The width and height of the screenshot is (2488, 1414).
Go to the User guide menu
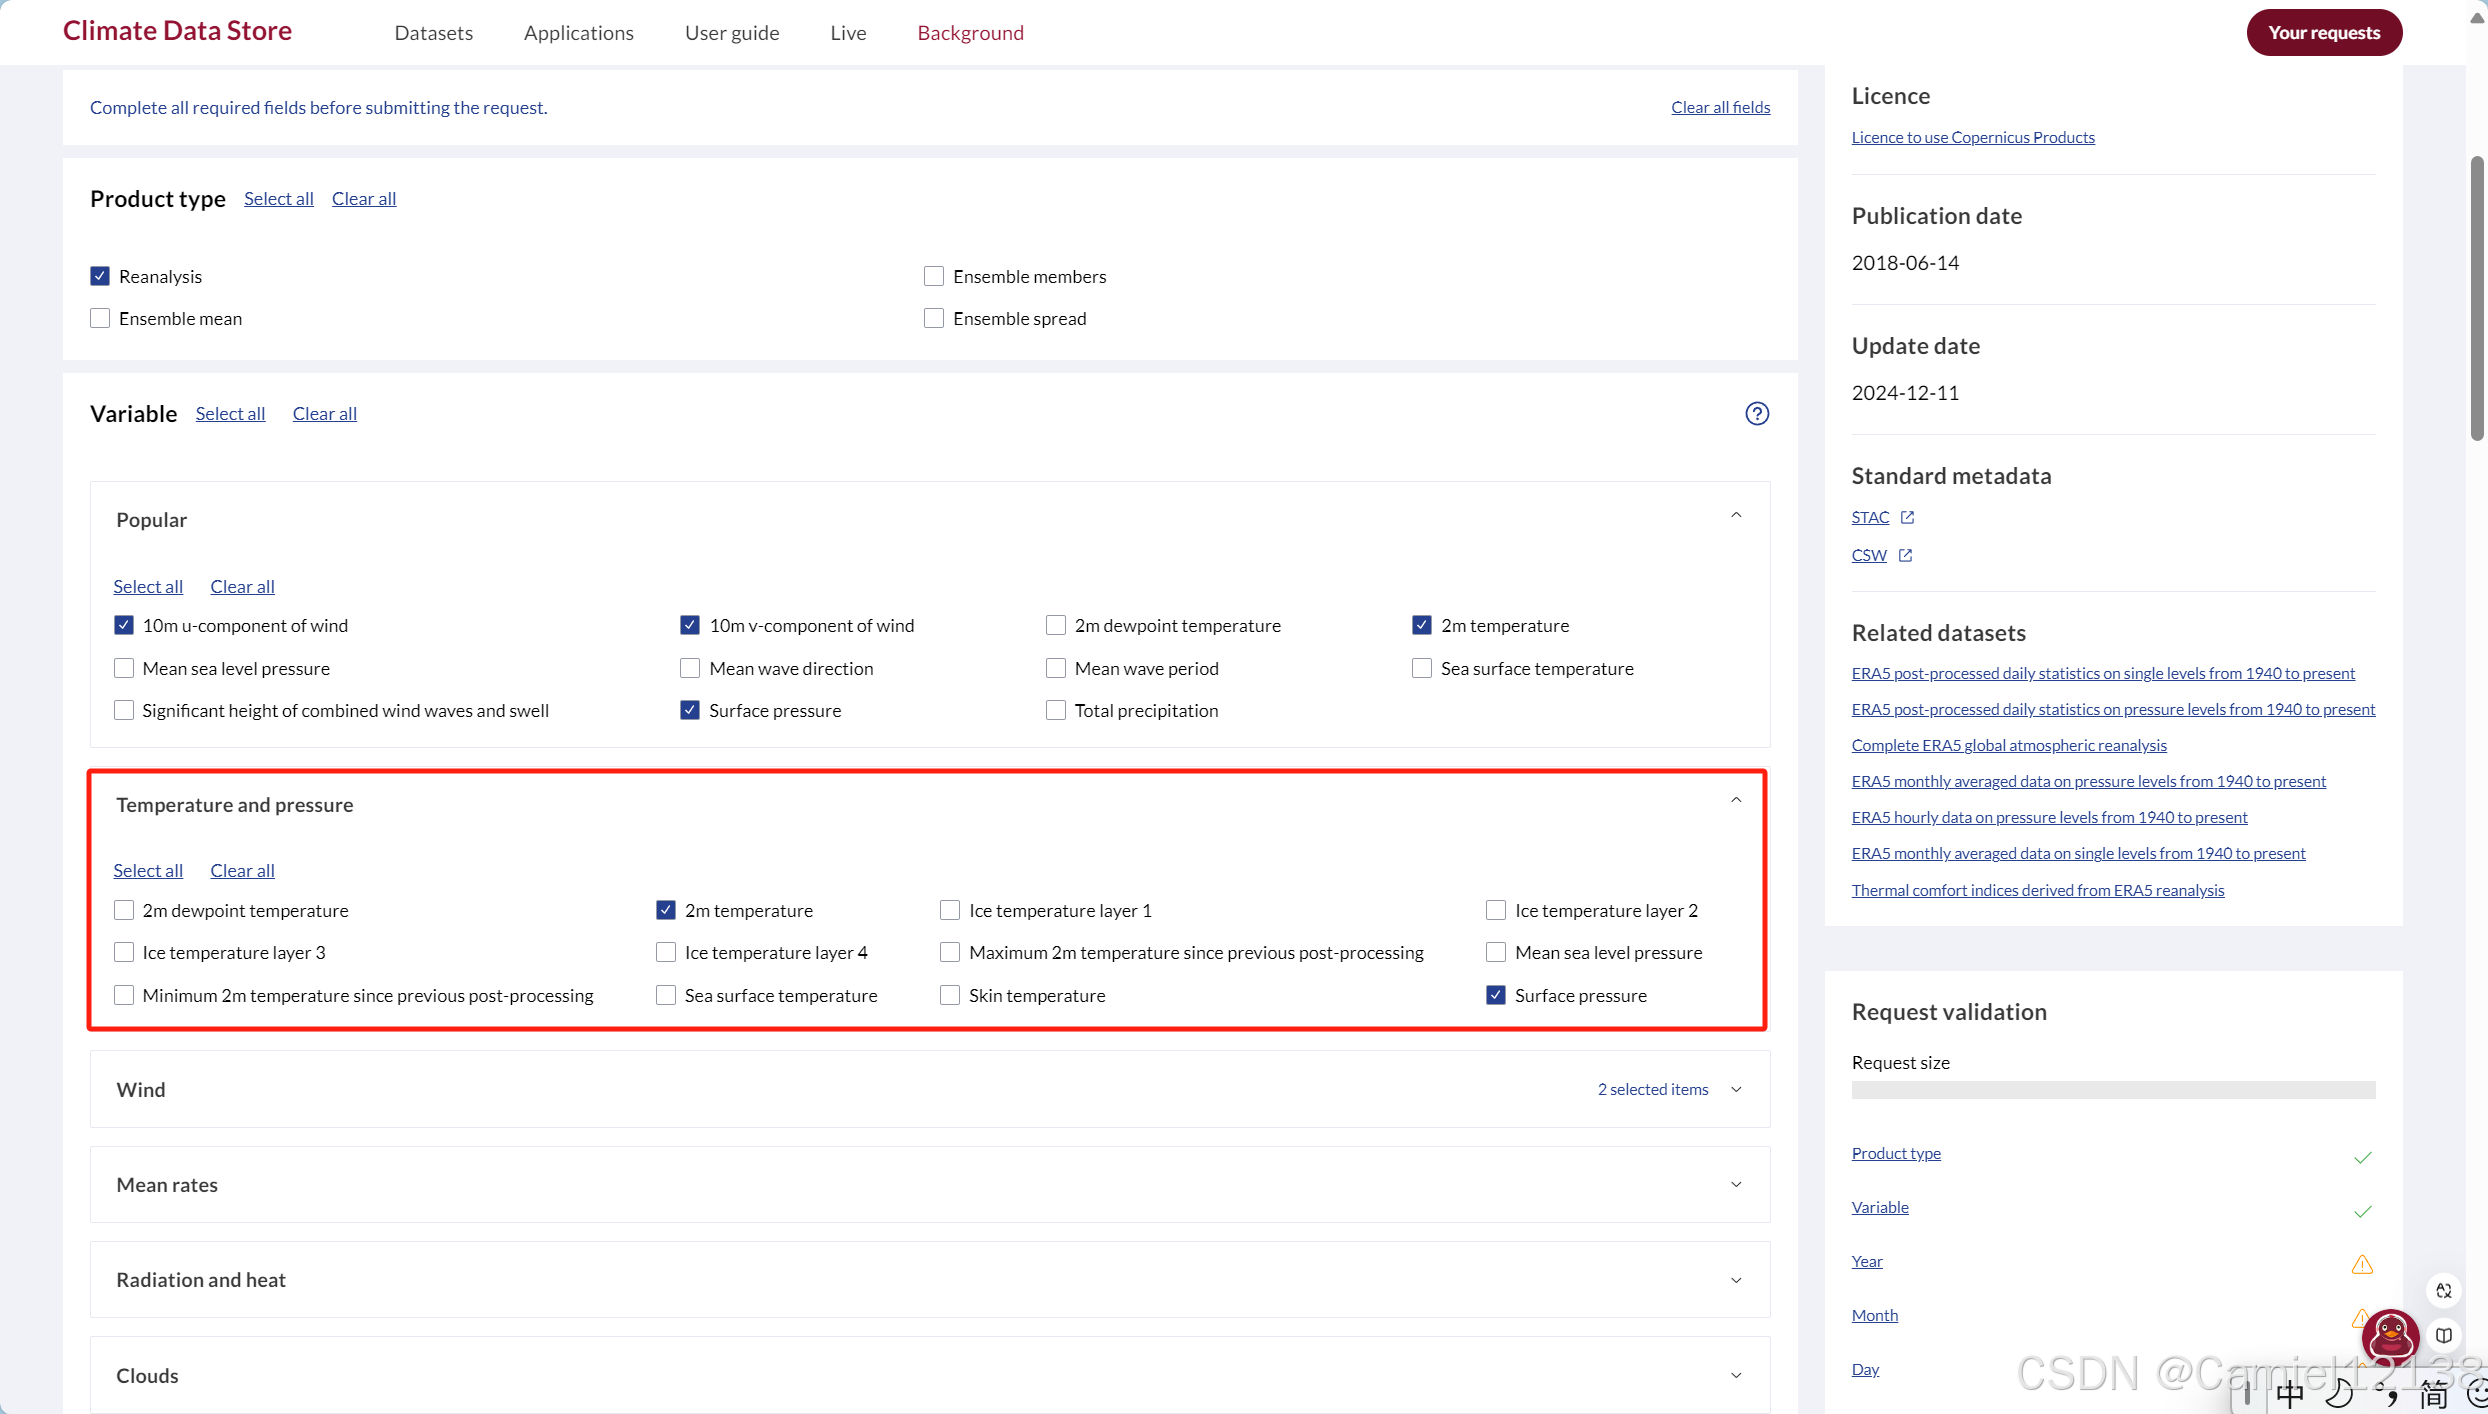pos(732,33)
